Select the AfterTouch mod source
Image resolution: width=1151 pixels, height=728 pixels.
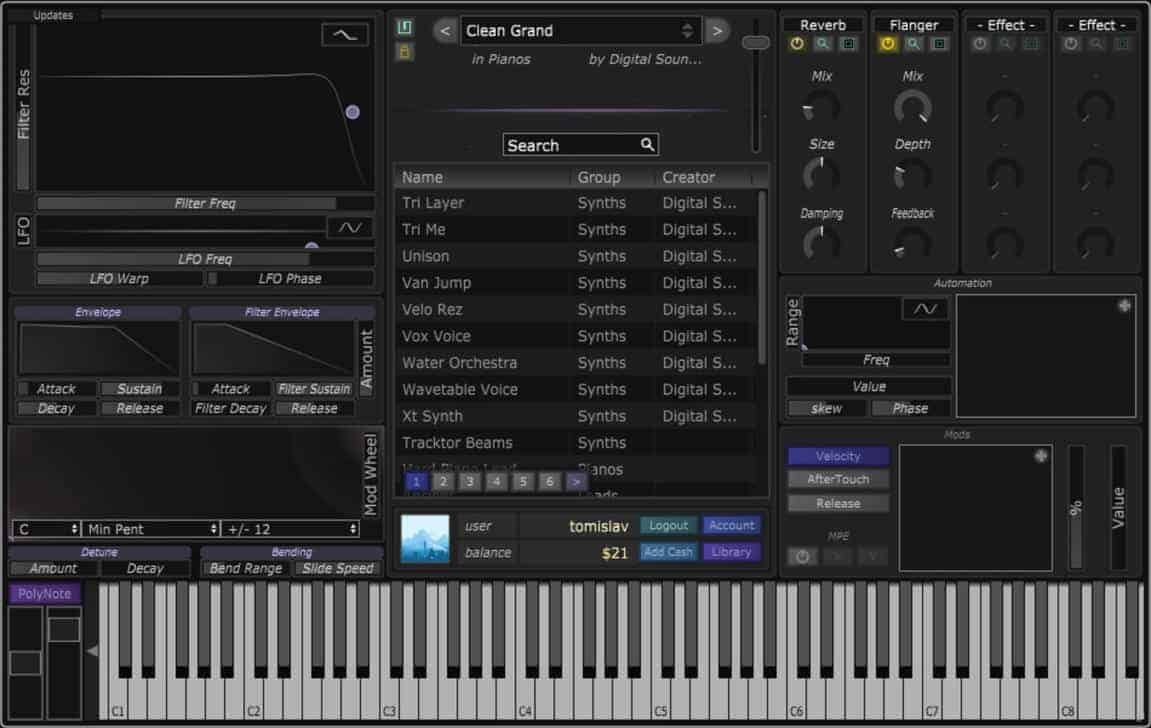coord(838,479)
